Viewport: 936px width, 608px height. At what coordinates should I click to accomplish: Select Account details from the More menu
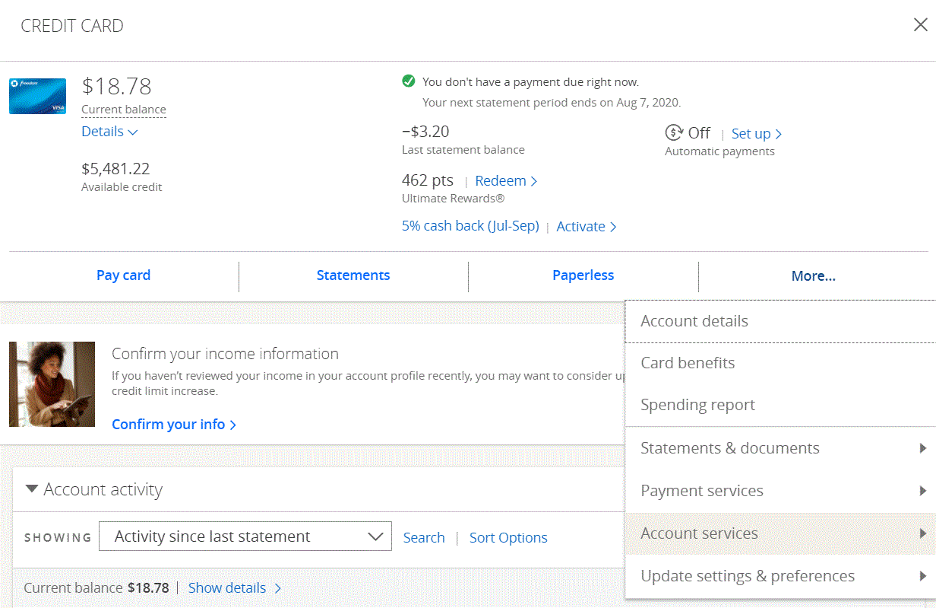[695, 321]
